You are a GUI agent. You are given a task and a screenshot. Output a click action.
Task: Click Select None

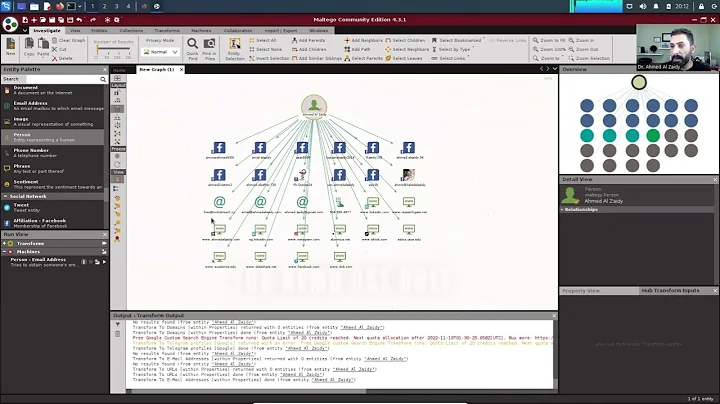pos(265,49)
